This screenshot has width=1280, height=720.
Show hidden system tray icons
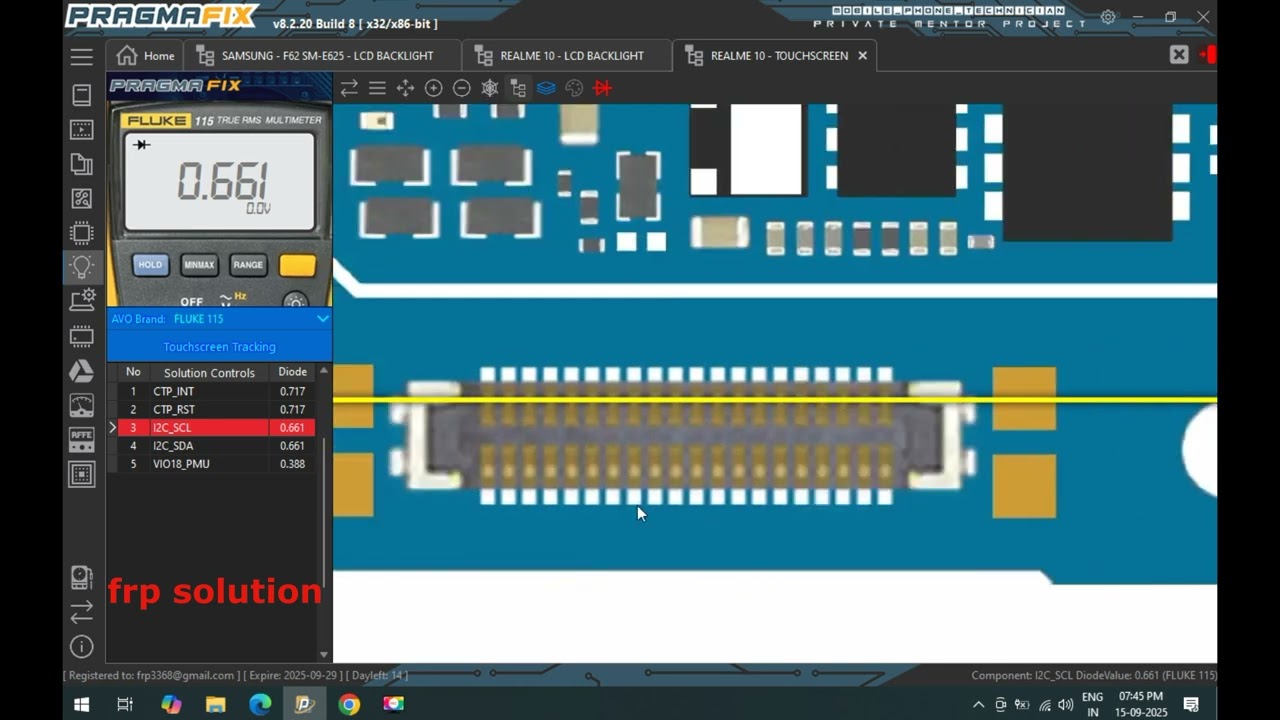[x=978, y=704]
